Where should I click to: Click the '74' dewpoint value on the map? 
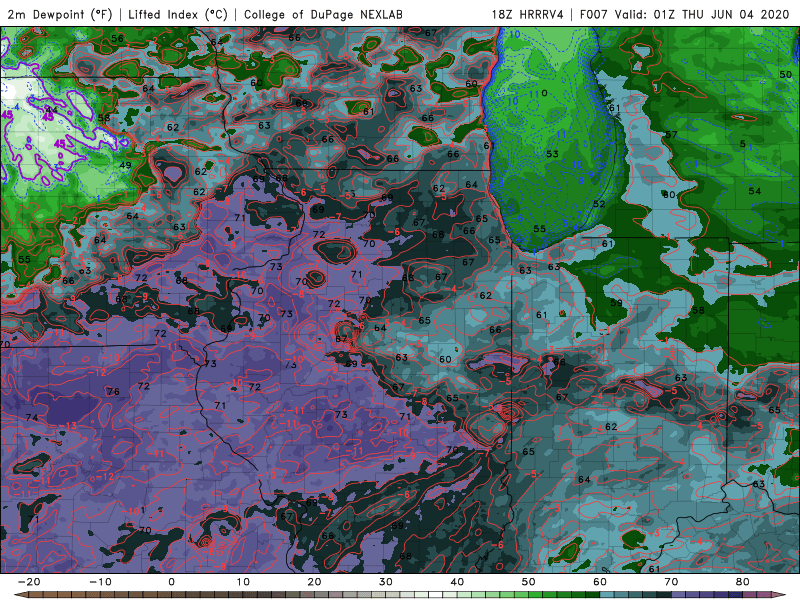[32, 417]
